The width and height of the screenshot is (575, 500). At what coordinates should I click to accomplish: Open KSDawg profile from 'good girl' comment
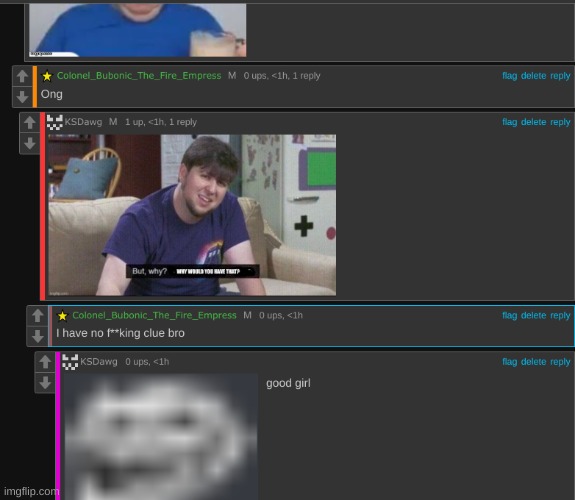pos(99,362)
